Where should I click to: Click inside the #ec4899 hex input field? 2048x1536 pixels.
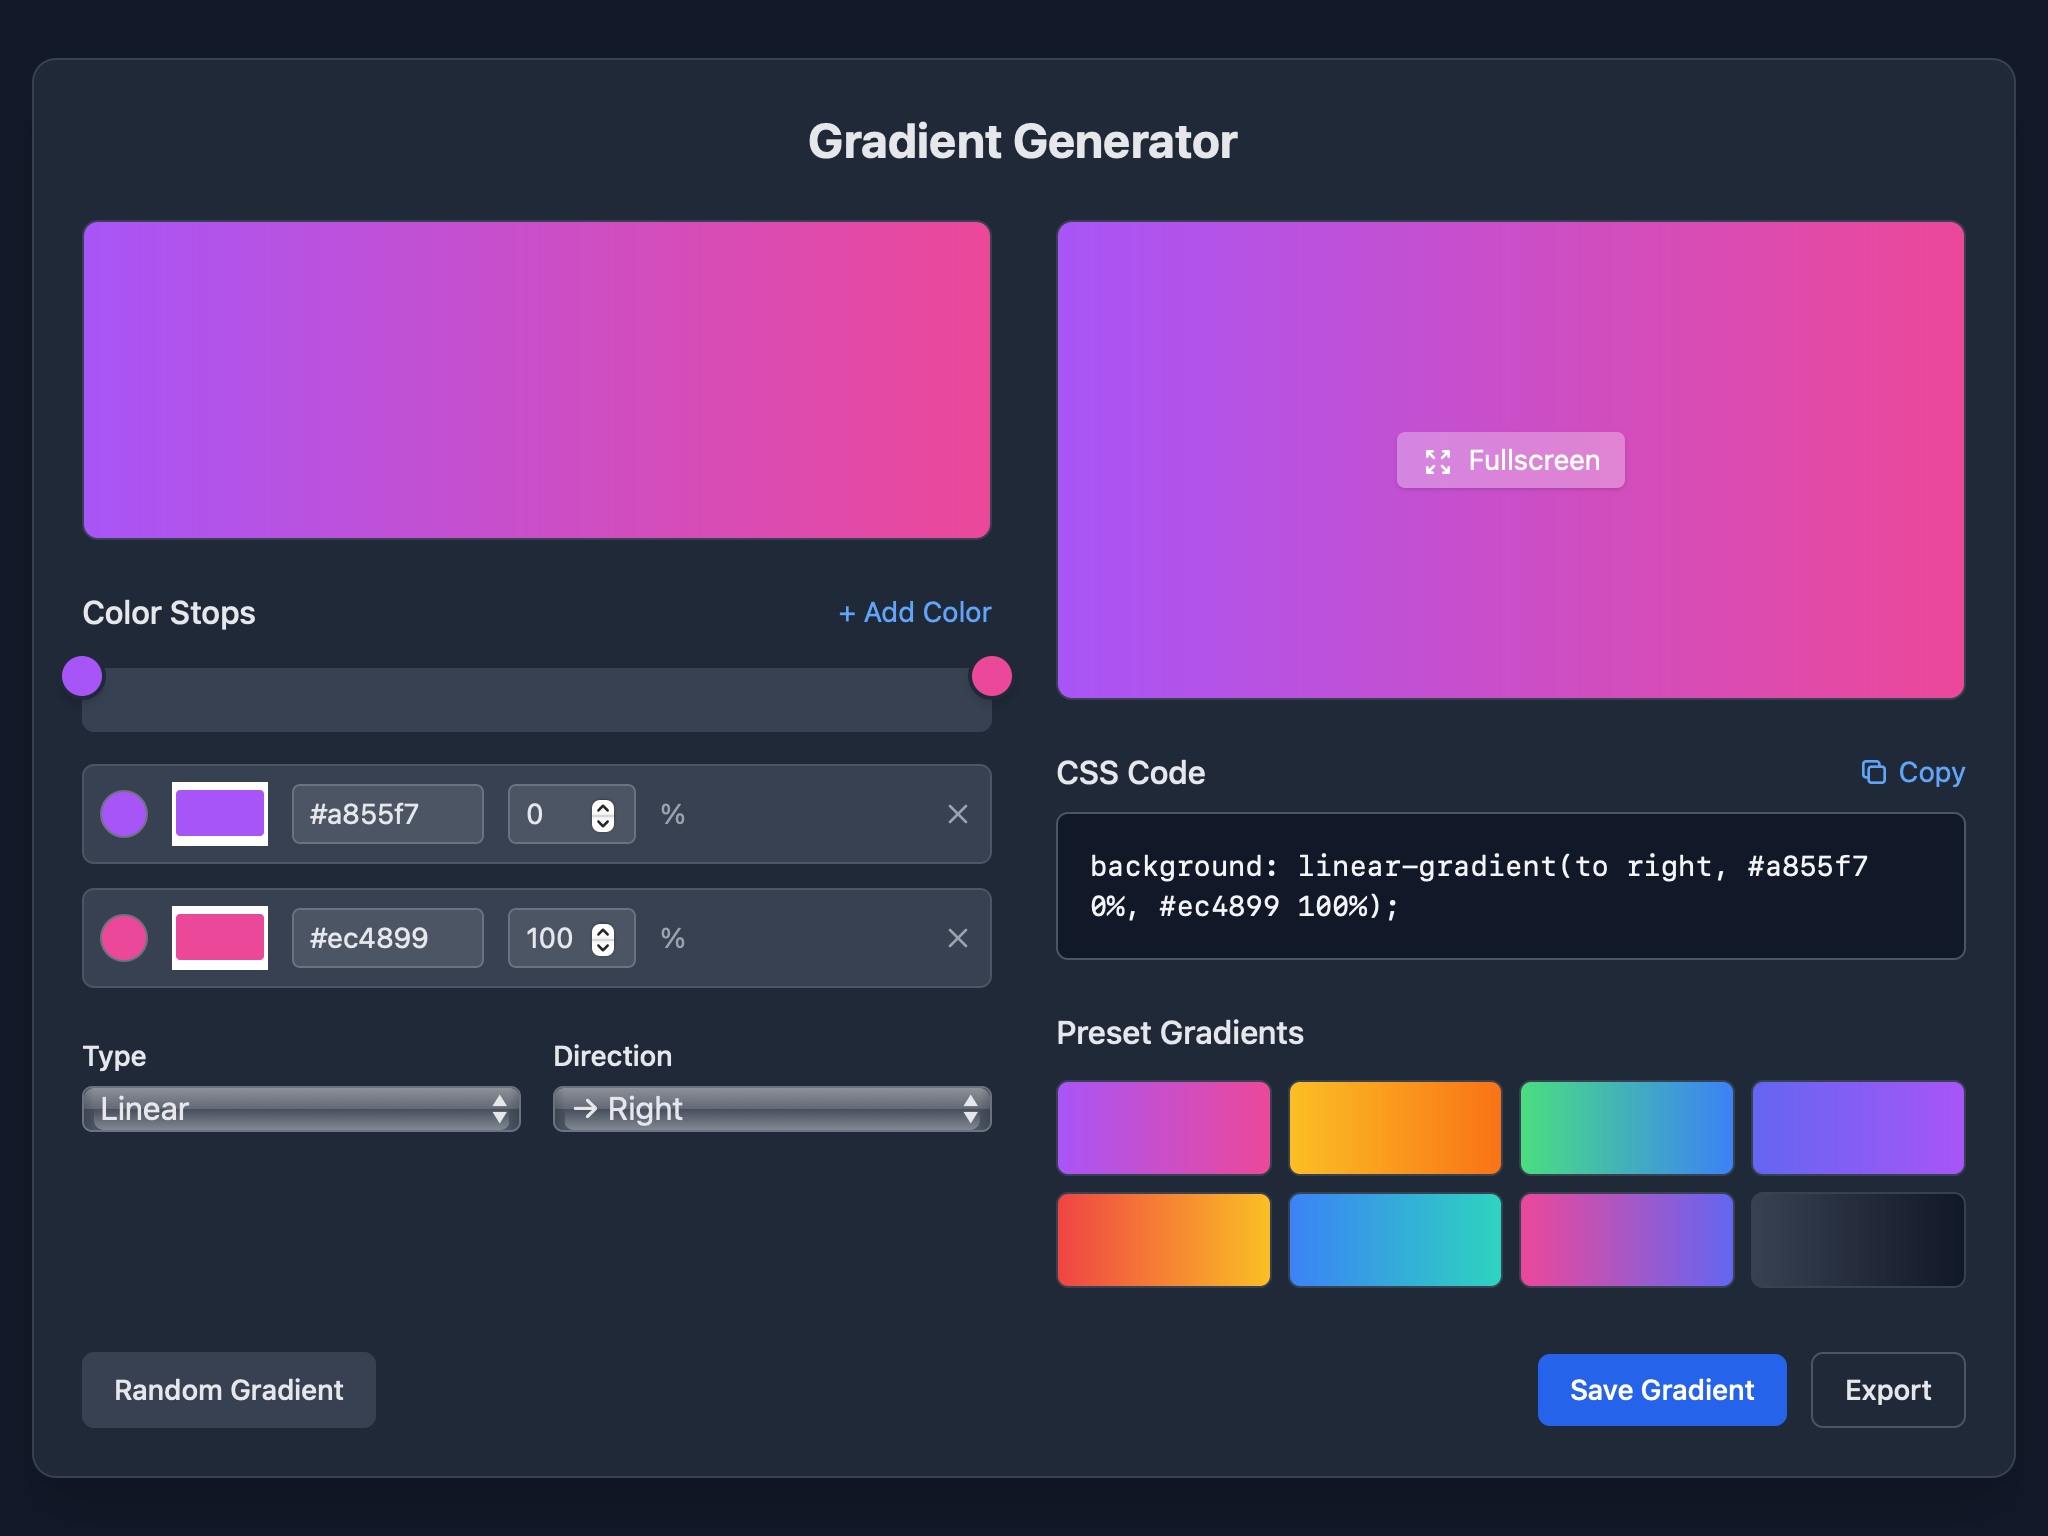[x=387, y=938]
